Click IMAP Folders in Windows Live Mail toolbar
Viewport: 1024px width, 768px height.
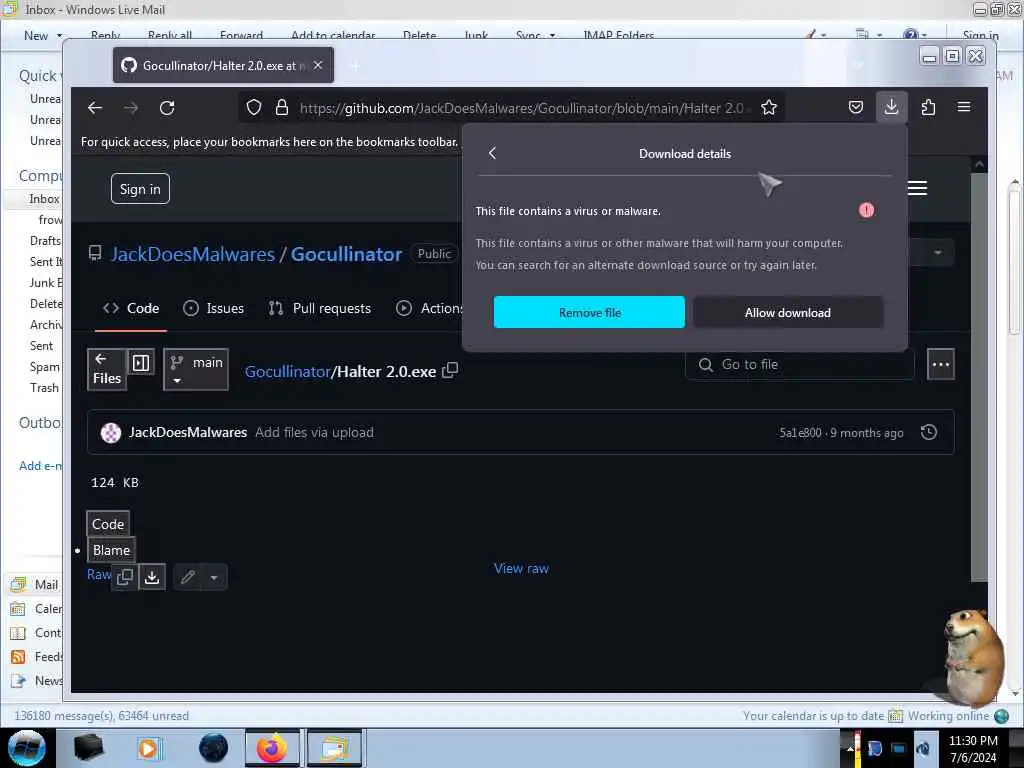coord(618,35)
